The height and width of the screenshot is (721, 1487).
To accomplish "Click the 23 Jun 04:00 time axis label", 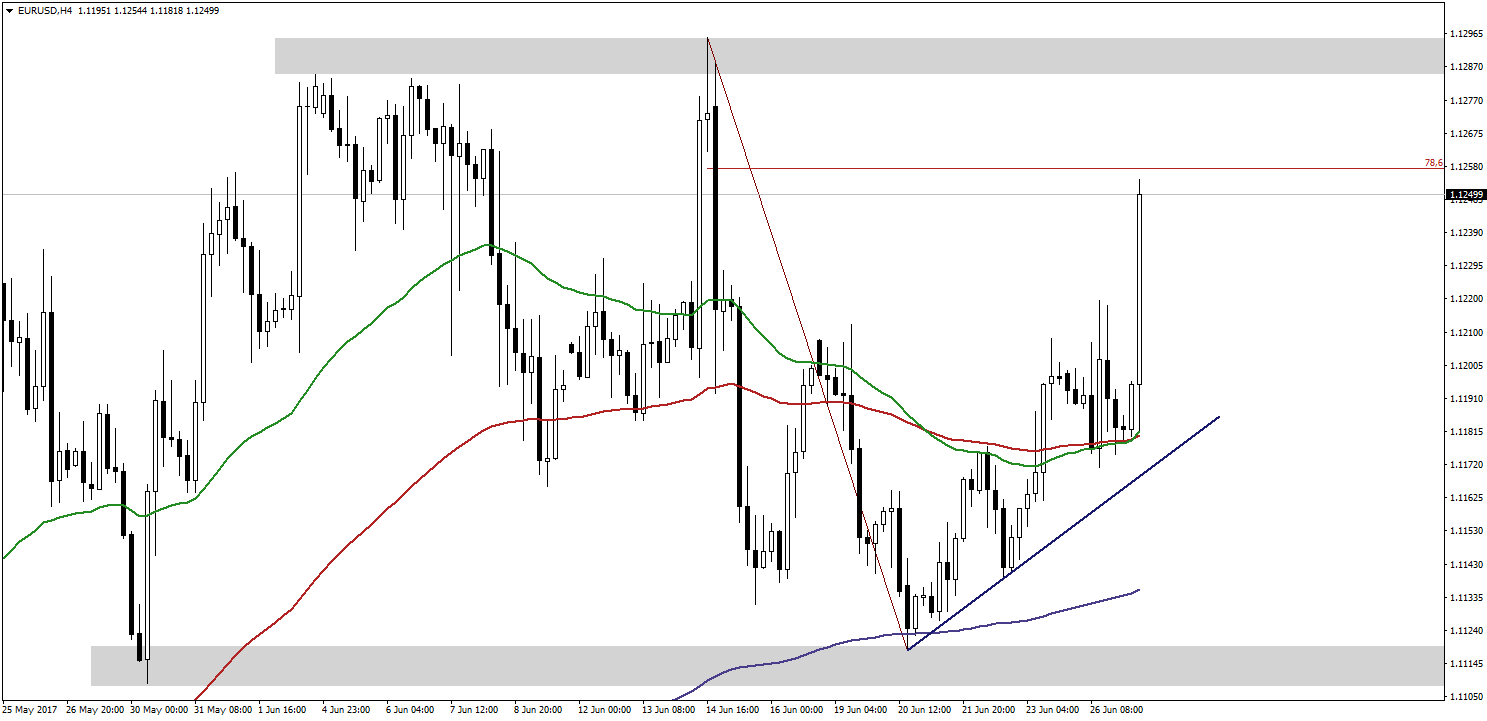I will point(1053,710).
